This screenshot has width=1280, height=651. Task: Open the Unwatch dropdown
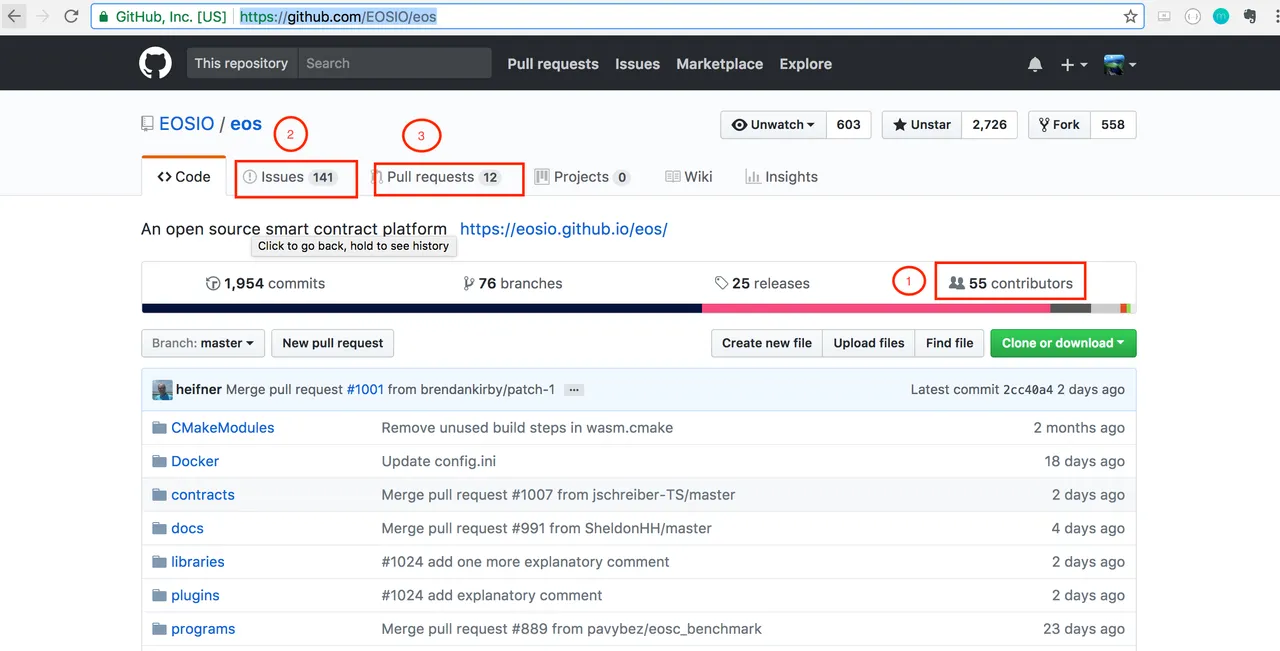[x=772, y=125]
